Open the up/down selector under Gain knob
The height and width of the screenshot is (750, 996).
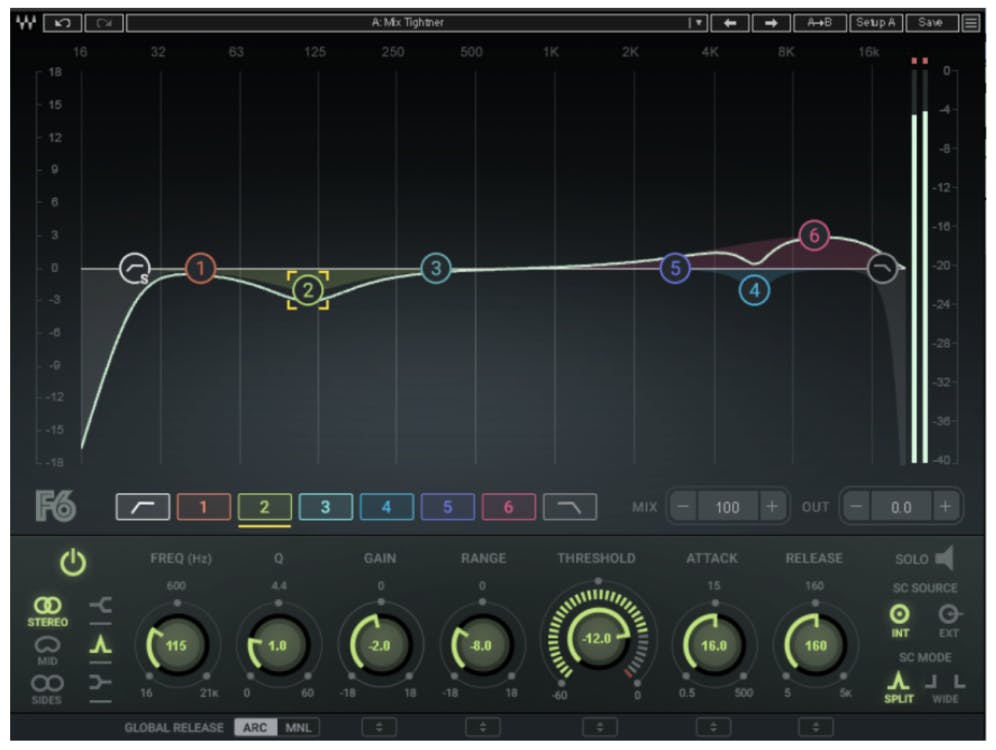[379, 727]
